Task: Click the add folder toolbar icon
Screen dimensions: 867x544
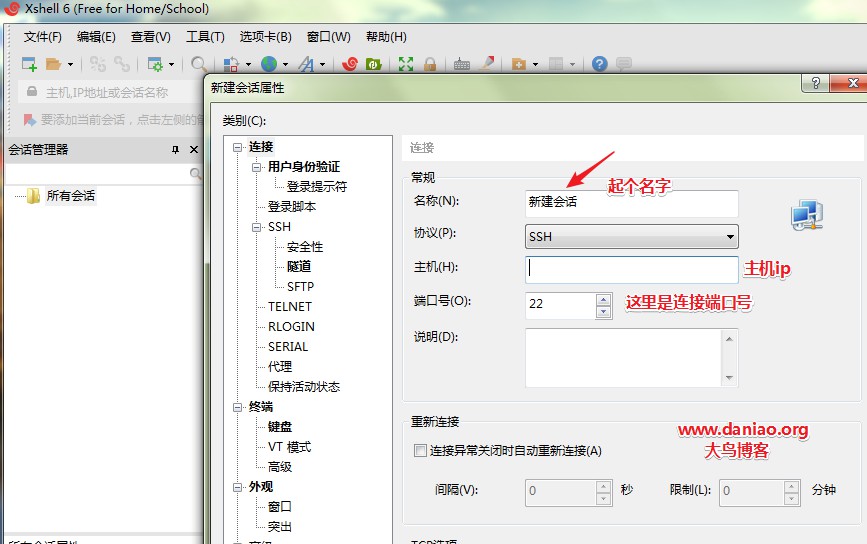Action: coord(519,65)
